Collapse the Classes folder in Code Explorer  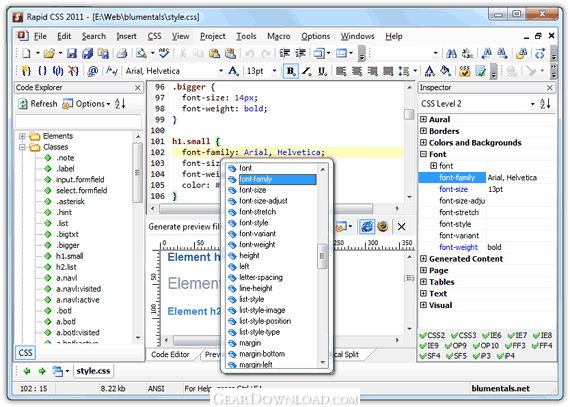point(22,147)
